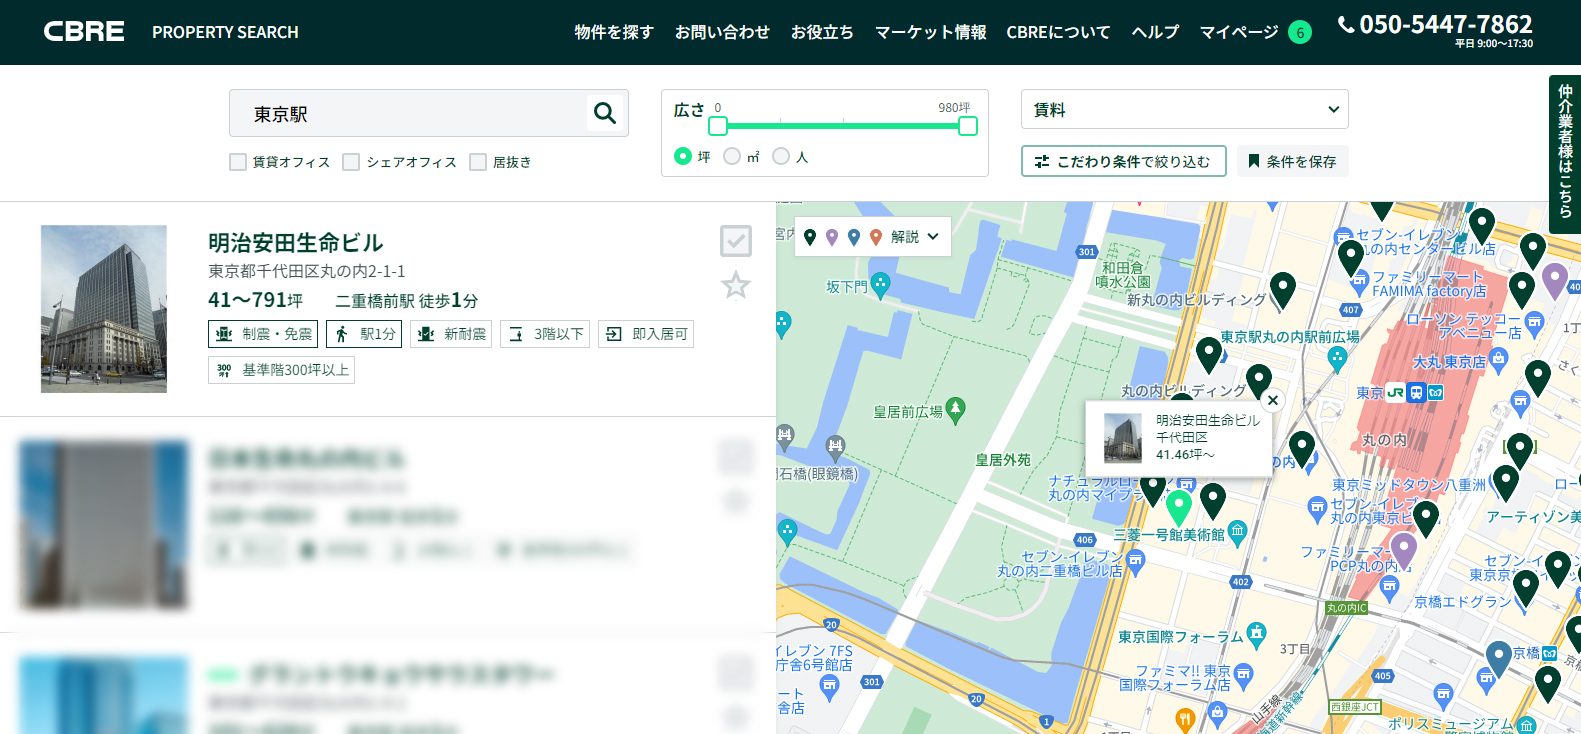Tick the シェアオフィス checkbox
Viewport: 1581px width, 734px height.
351,162
